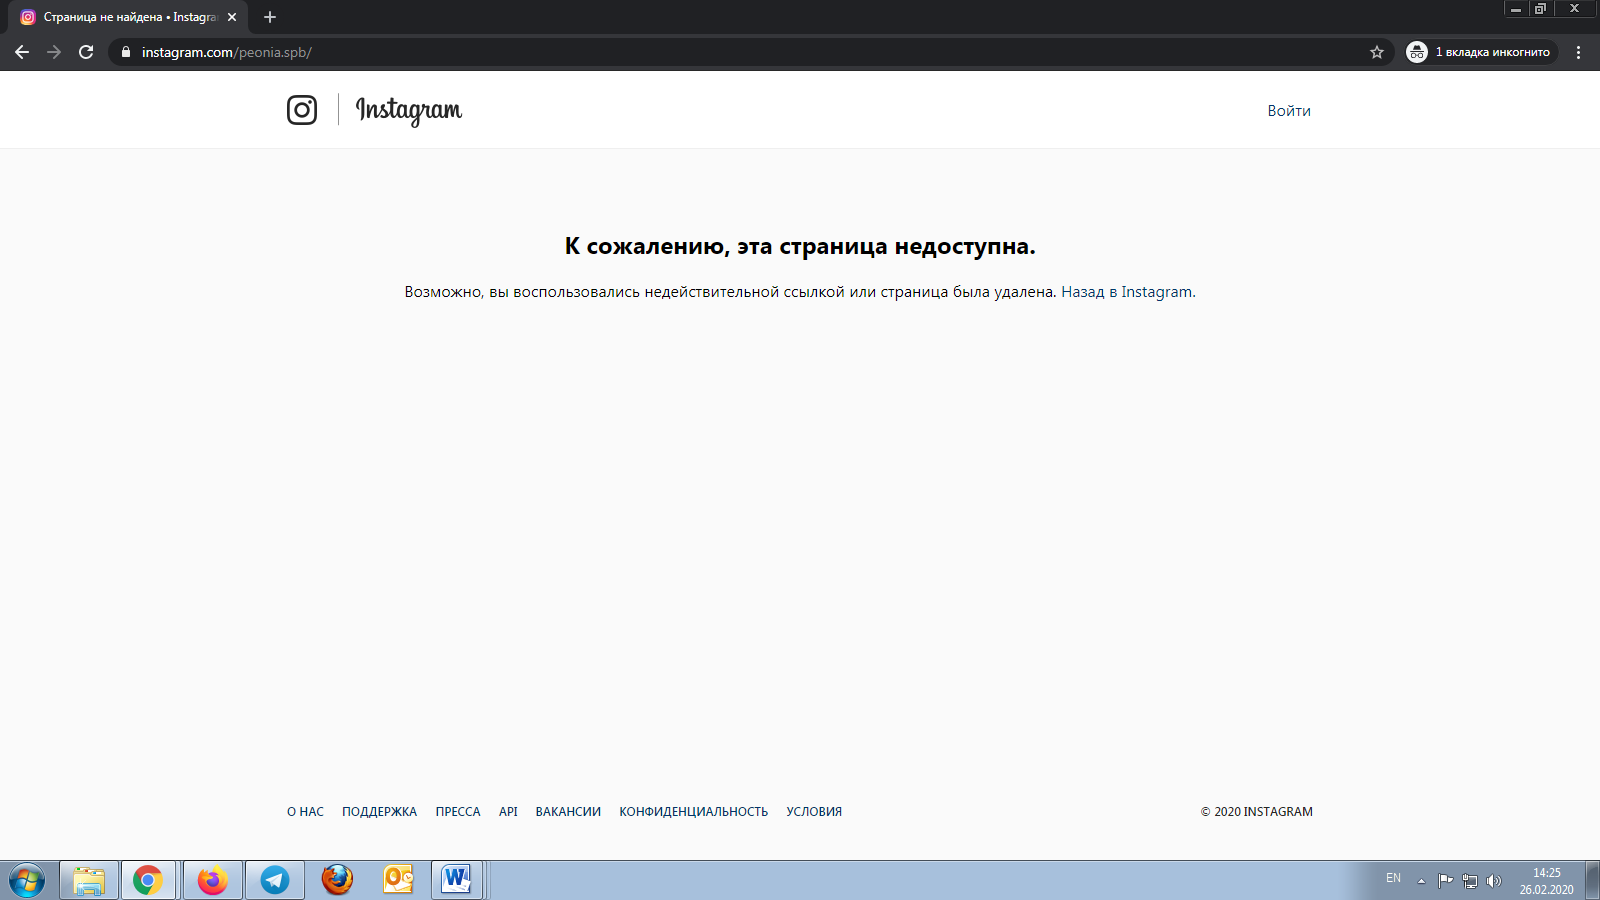The height and width of the screenshot is (900, 1600).
Task: Click the volume speaker tray icon
Action: (x=1494, y=881)
